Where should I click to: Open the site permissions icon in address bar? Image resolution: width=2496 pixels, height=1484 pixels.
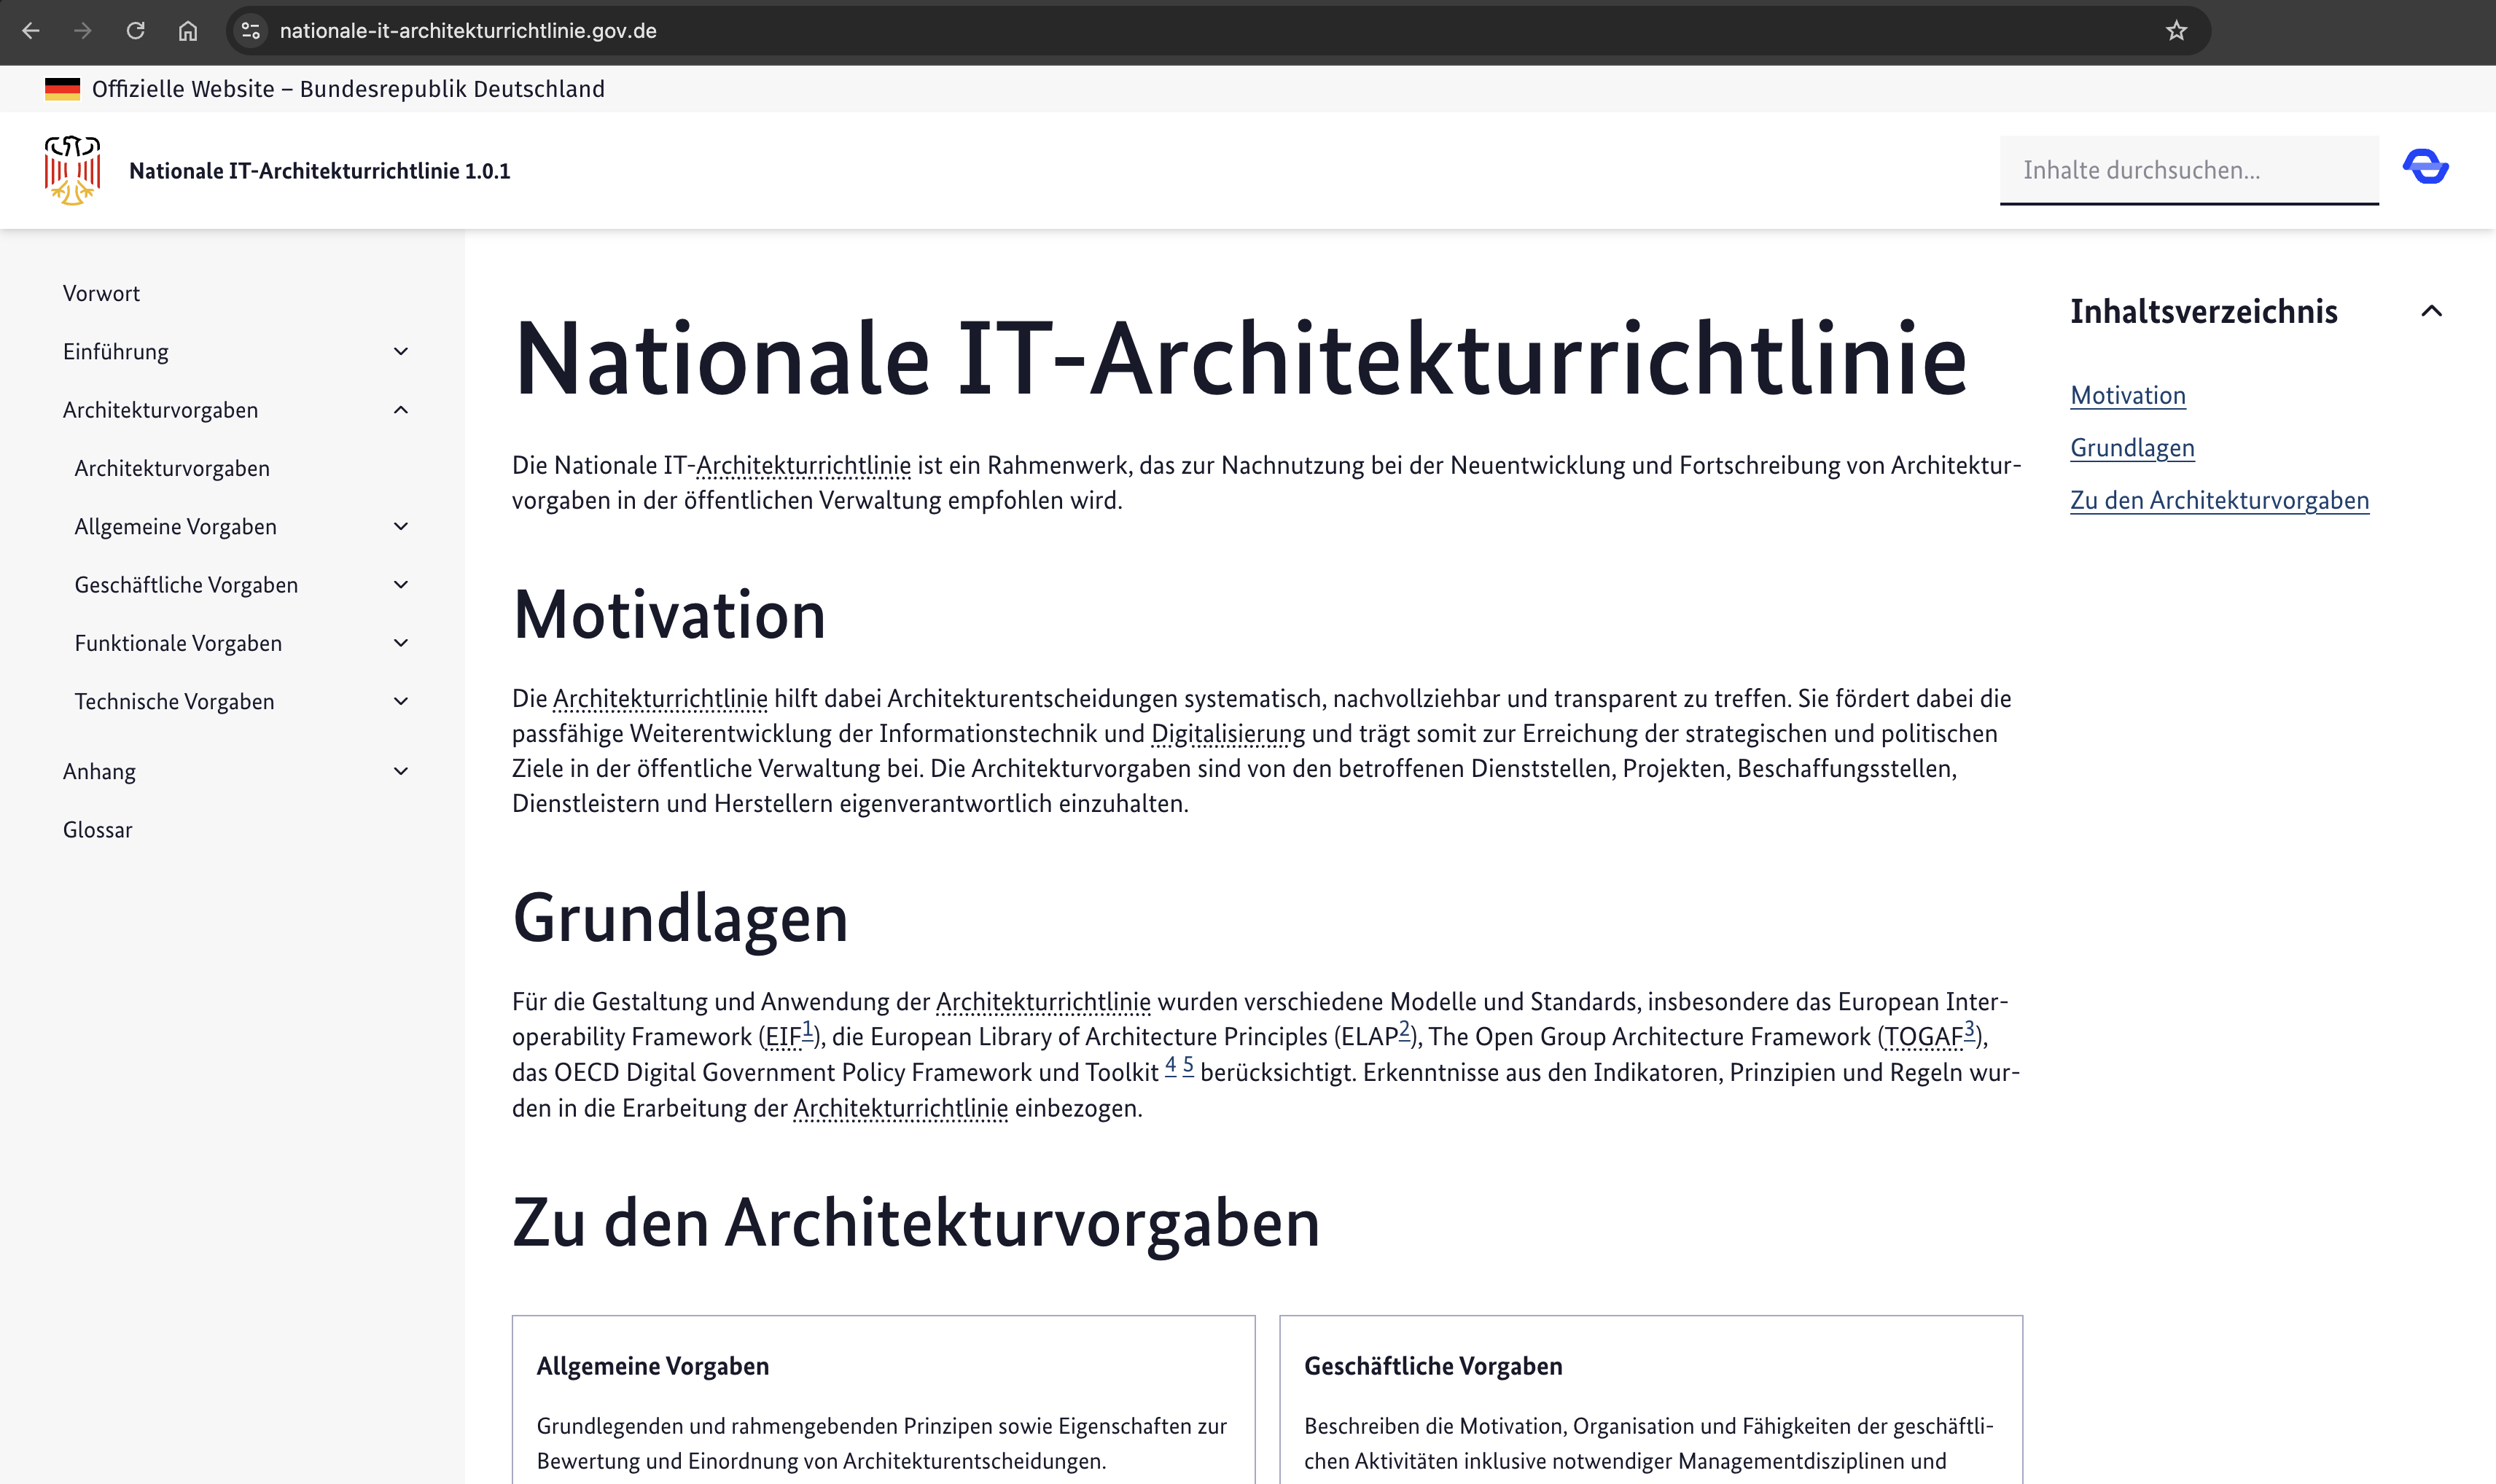tap(250, 31)
